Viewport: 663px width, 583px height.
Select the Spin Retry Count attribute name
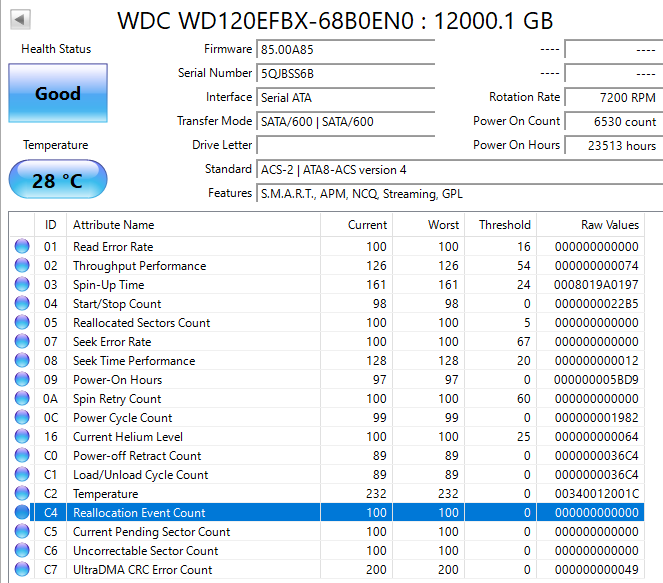(117, 399)
